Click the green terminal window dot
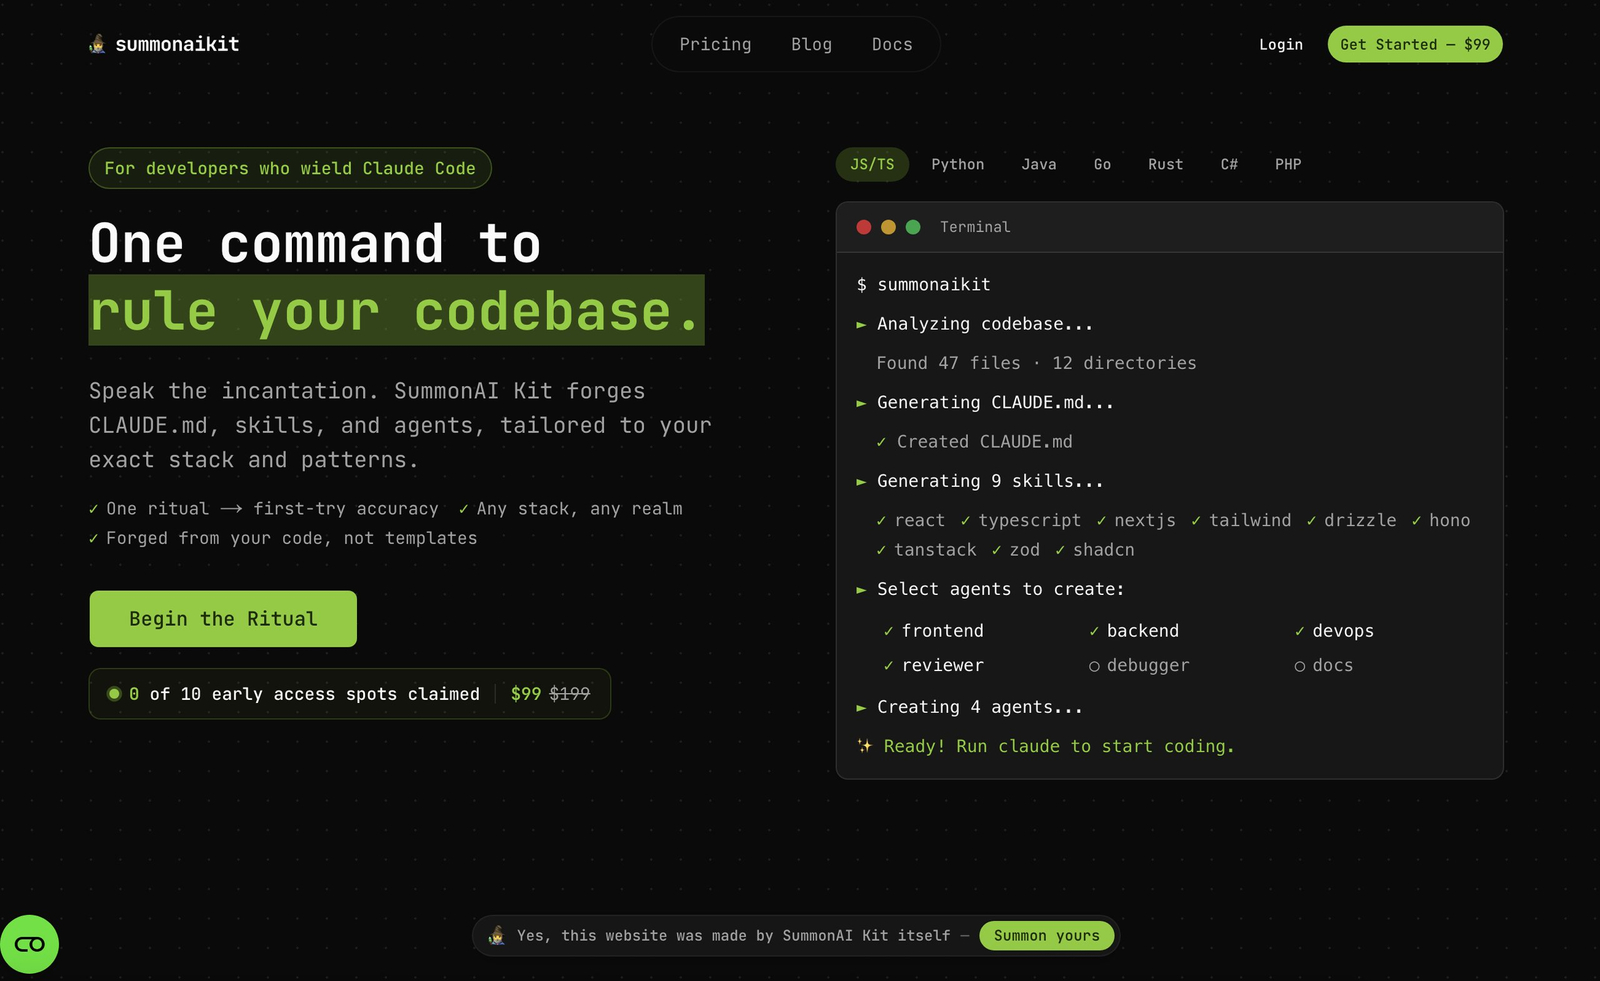Viewport: 1600px width, 981px height. (x=913, y=227)
